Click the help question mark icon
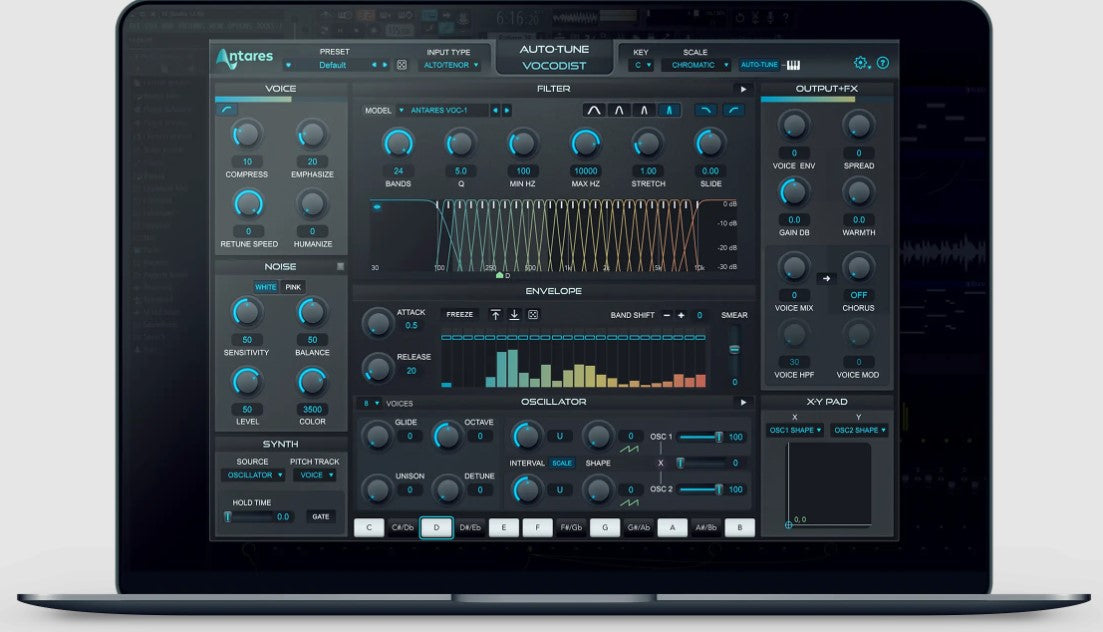The height and width of the screenshot is (632, 1103). click(883, 63)
